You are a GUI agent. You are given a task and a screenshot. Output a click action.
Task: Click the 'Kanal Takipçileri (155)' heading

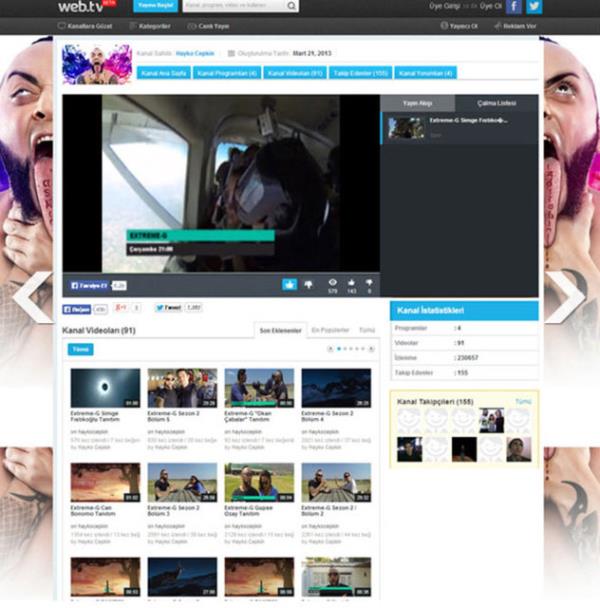tap(435, 402)
